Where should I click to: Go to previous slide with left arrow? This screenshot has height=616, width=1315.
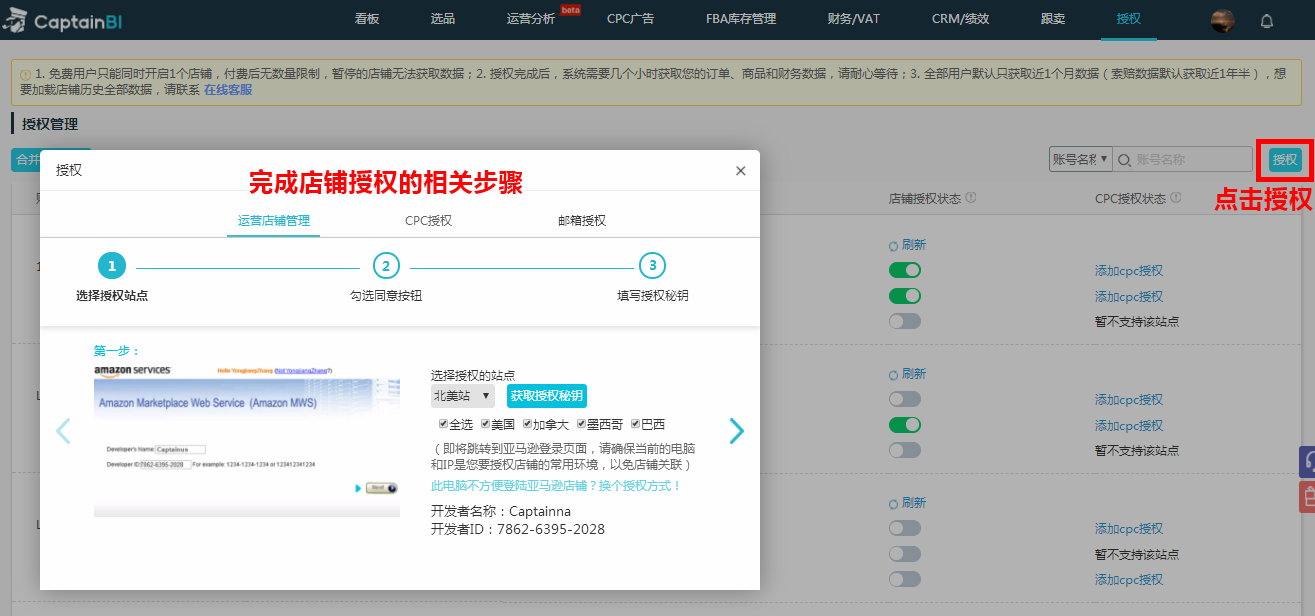coord(63,430)
